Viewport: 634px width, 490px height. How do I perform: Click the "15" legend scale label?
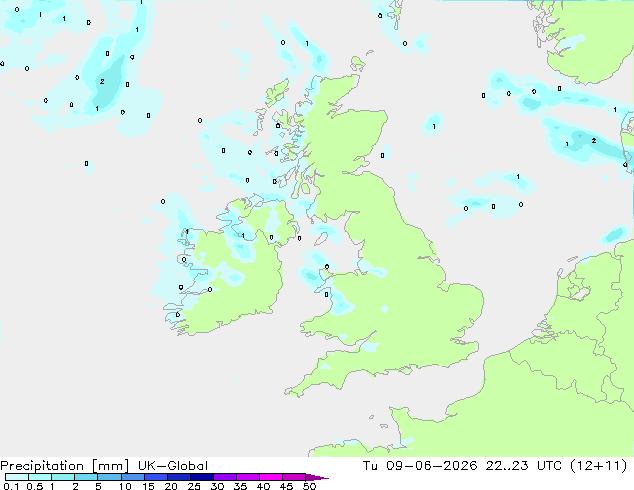point(148,486)
